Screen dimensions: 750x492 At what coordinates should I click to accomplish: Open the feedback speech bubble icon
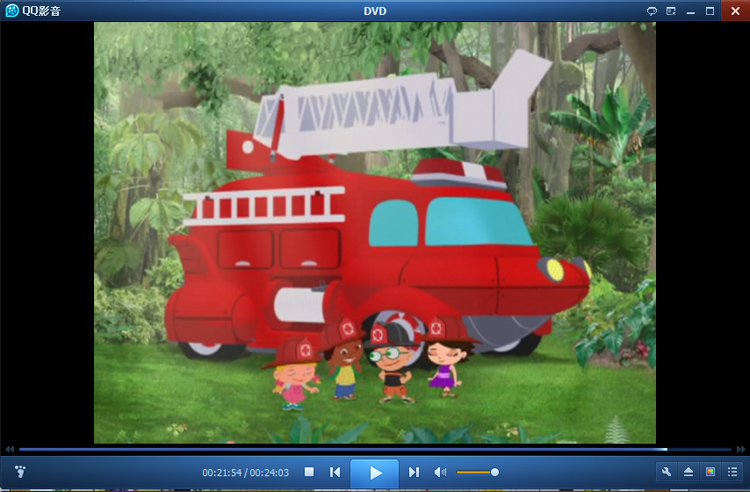point(651,11)
